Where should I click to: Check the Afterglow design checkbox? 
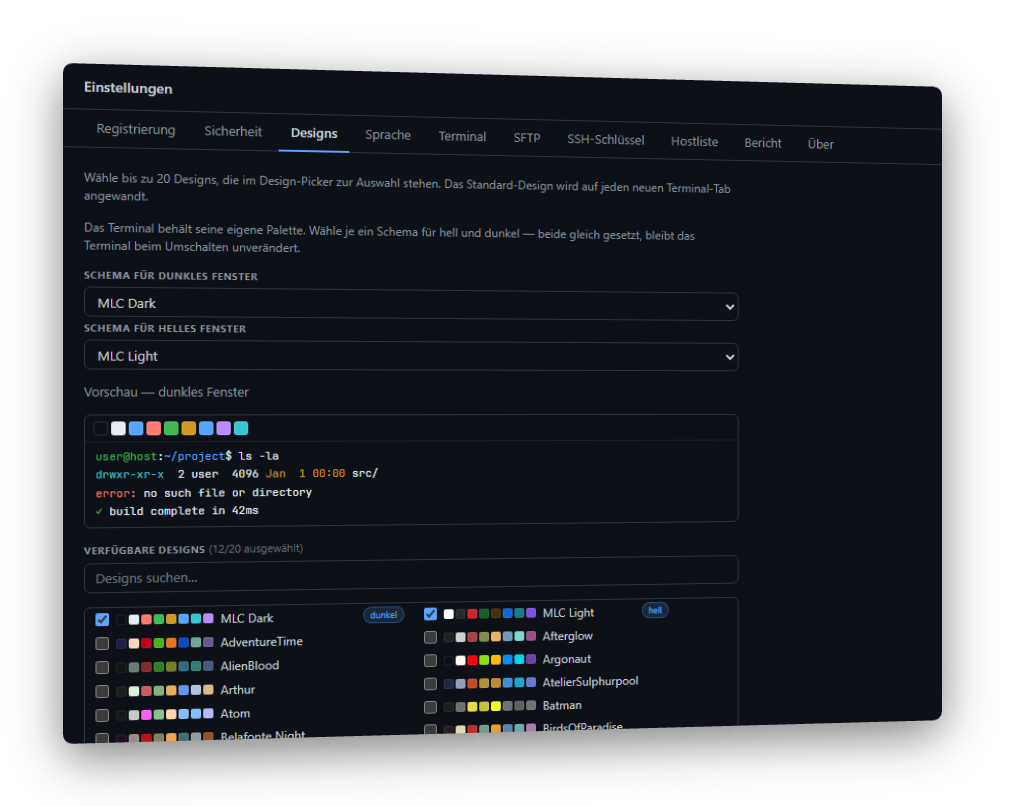pos(430,637)
